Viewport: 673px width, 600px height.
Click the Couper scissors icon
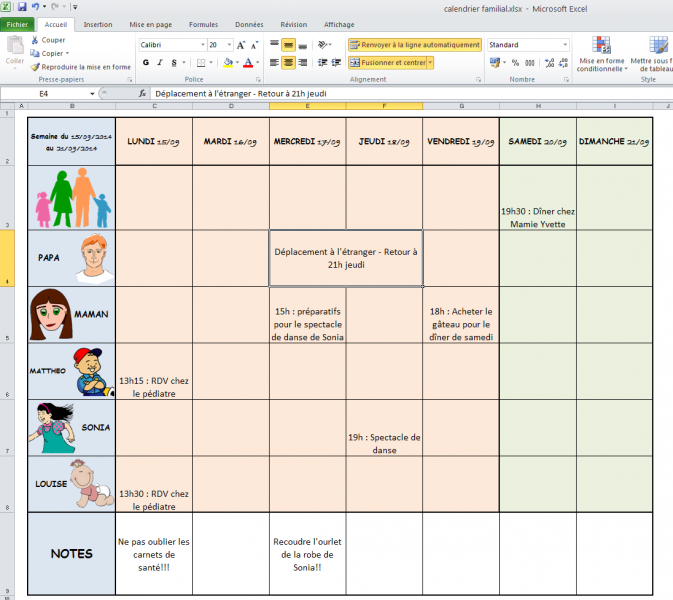click(35, 40)
